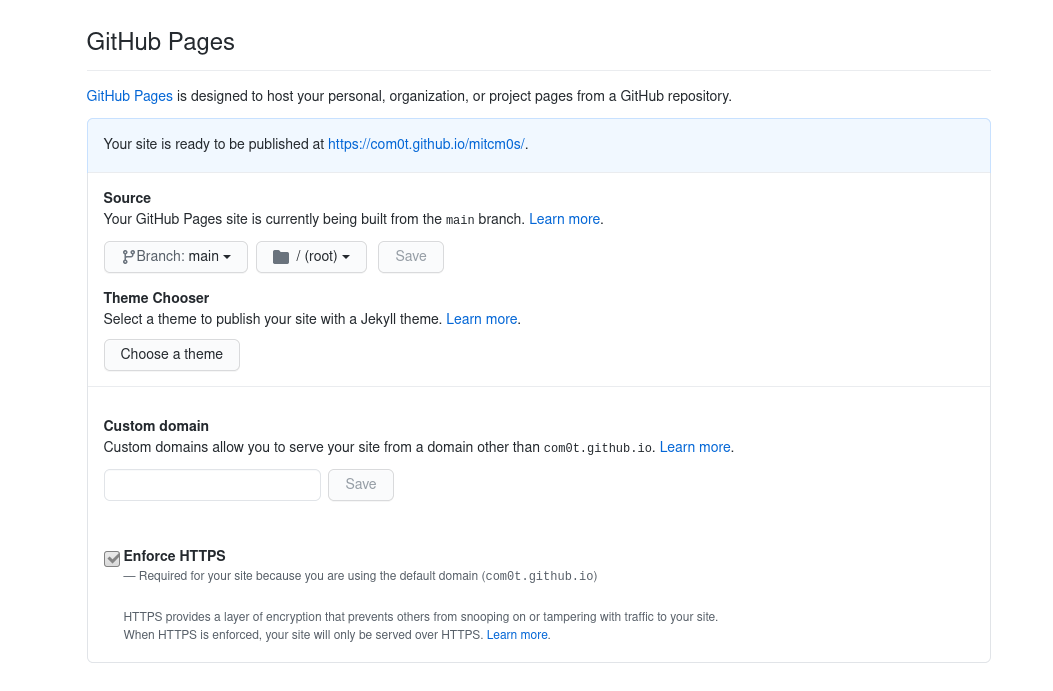Click Learn more about custom domains
The height and width of the screenshot is (691, 1053).
pyautogui.click(x=695, y=447)
